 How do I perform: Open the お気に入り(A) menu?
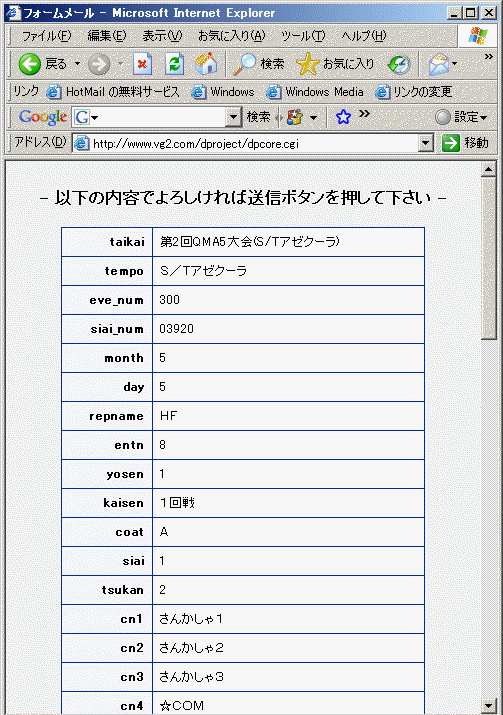coord(231,36)
